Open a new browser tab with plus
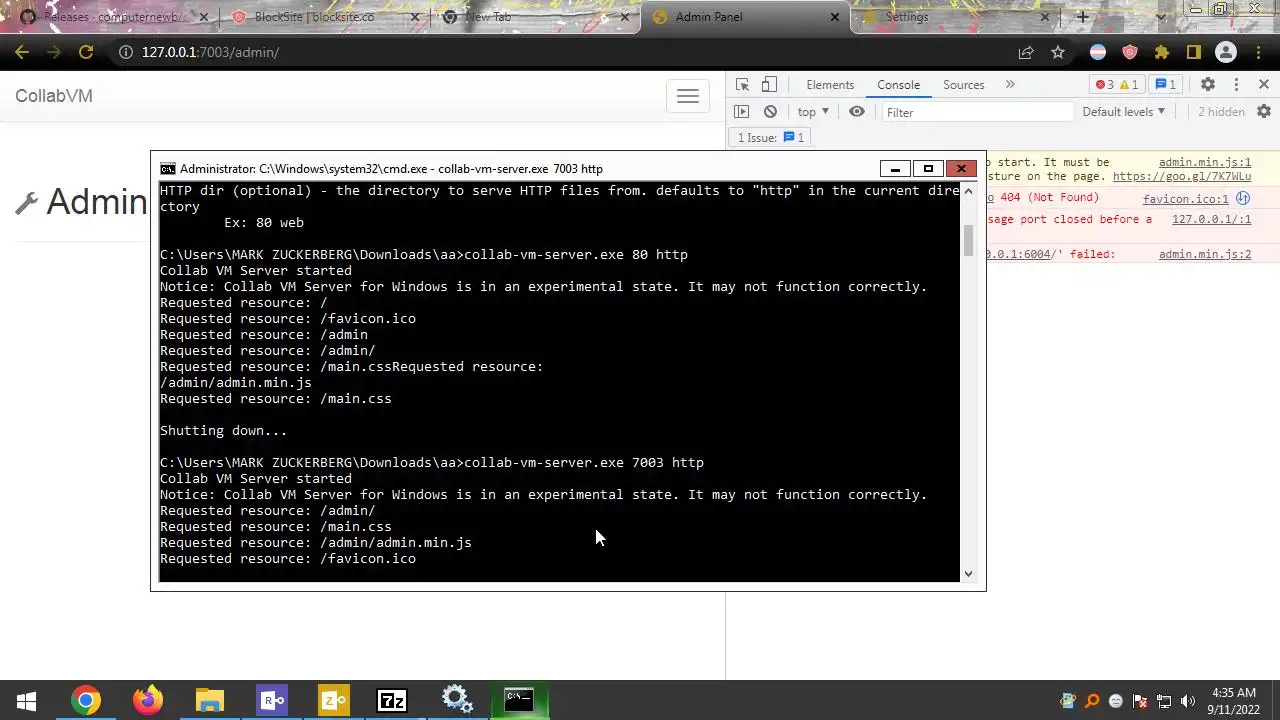Viewport: 1280px width, 720px height. click(x=1082, y=17)
